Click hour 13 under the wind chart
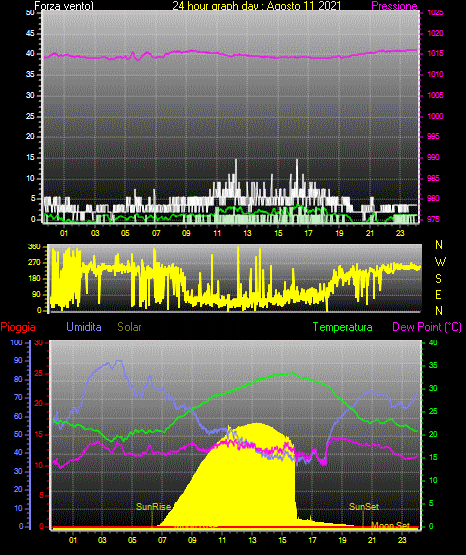The width and height of the screenshot is (466, 555). pos(247,233)
